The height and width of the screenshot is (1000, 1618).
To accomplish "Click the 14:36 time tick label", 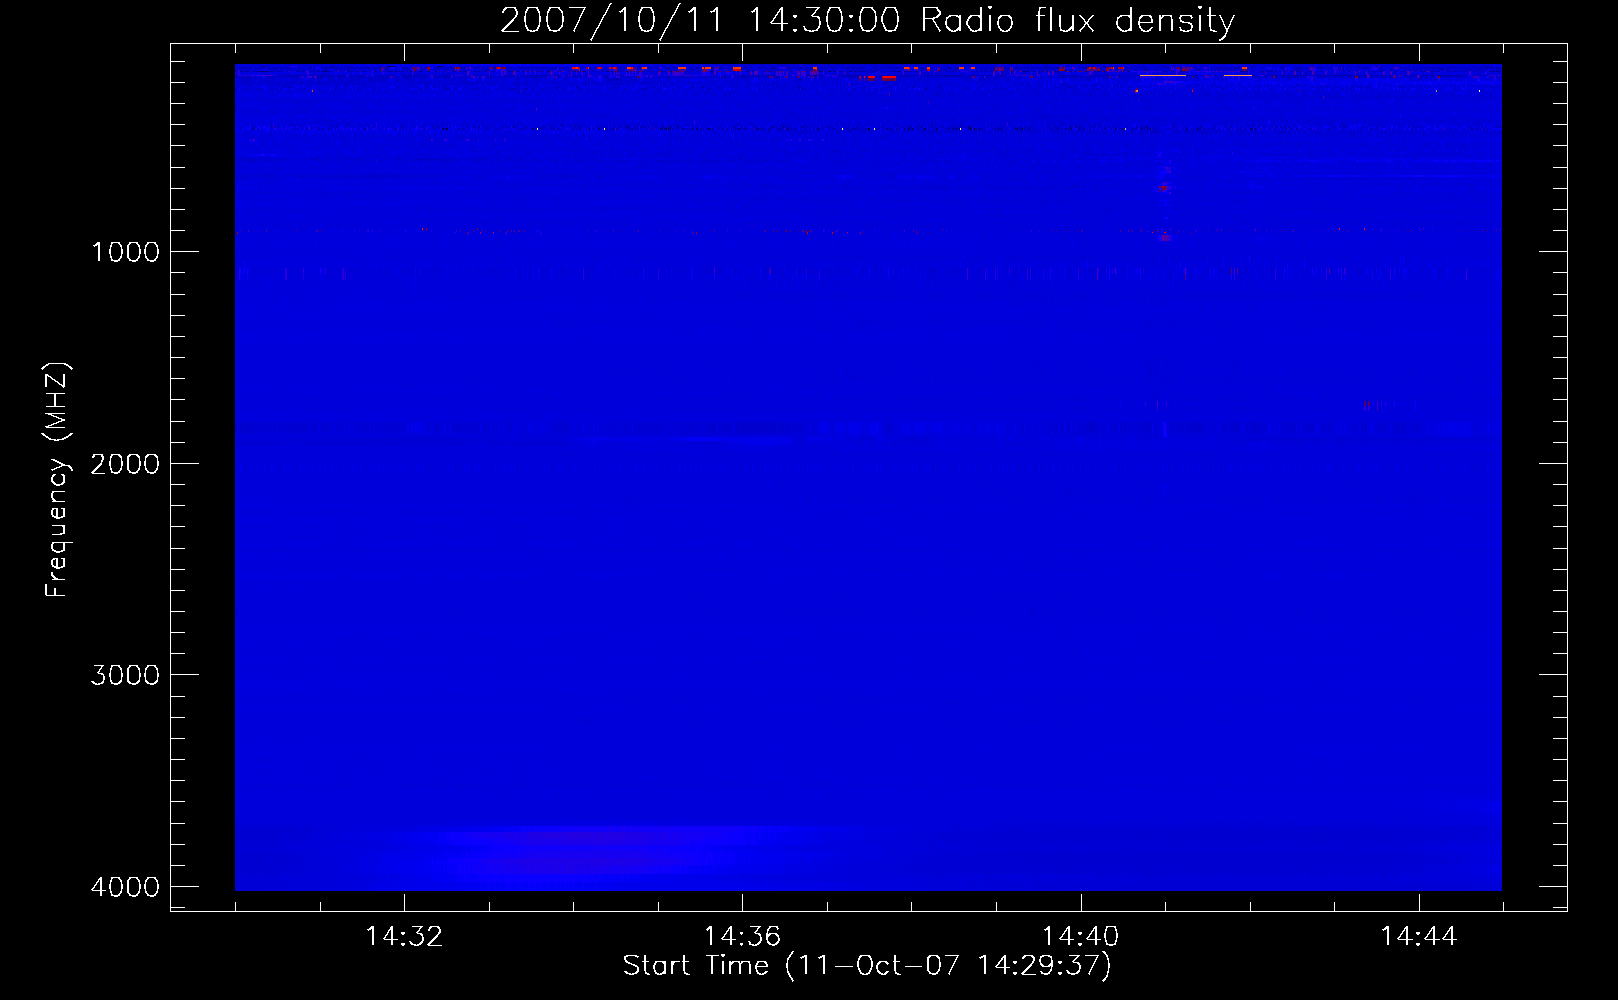I will 742,937.
